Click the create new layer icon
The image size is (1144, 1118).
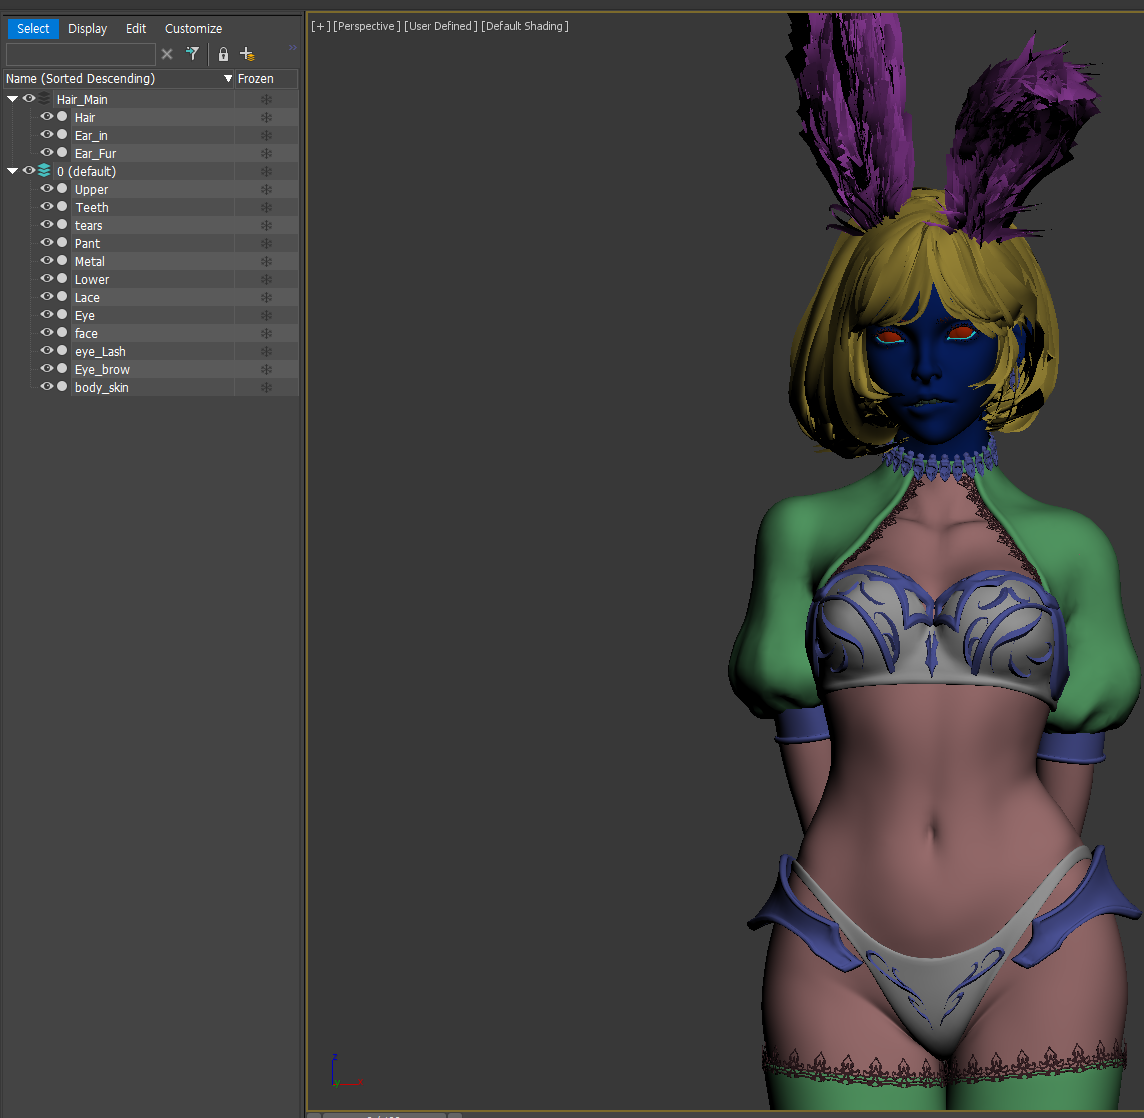(247, 54)
